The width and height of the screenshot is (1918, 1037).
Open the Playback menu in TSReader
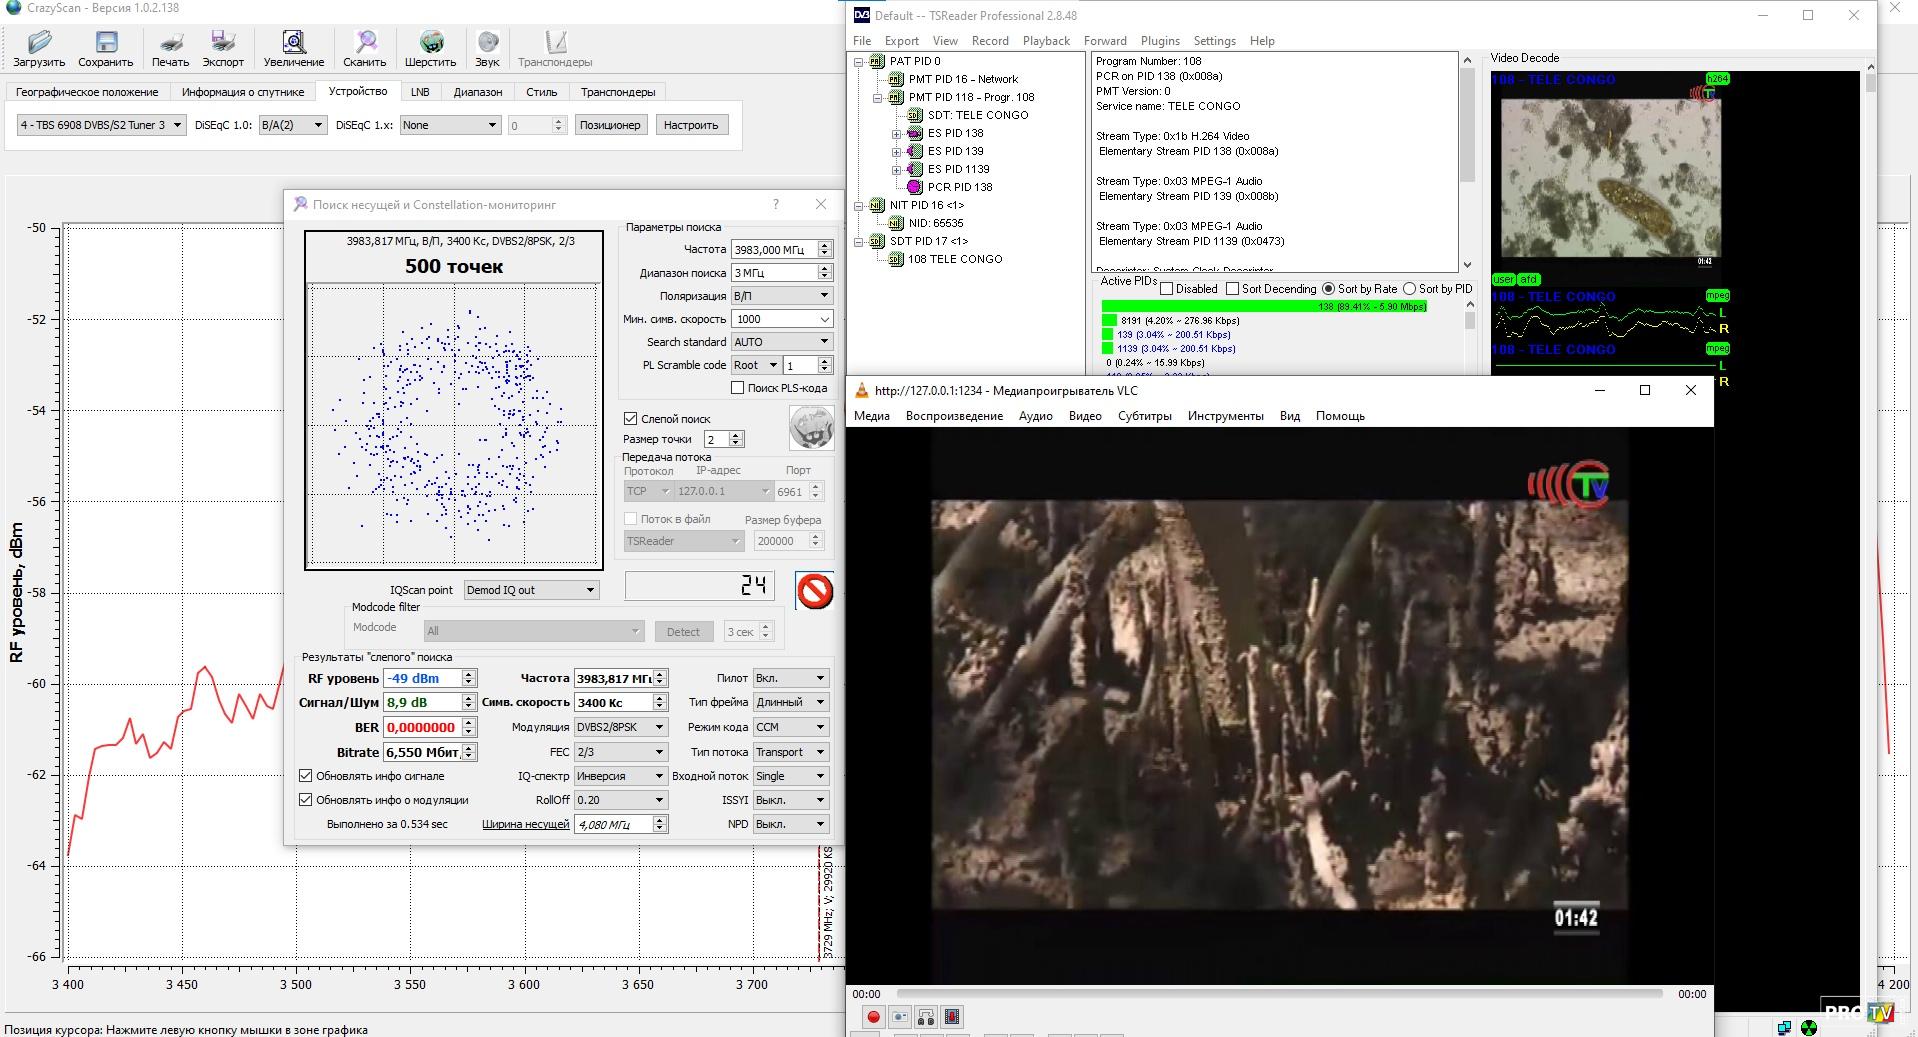pyautogui.click(x=1046, y=41)
